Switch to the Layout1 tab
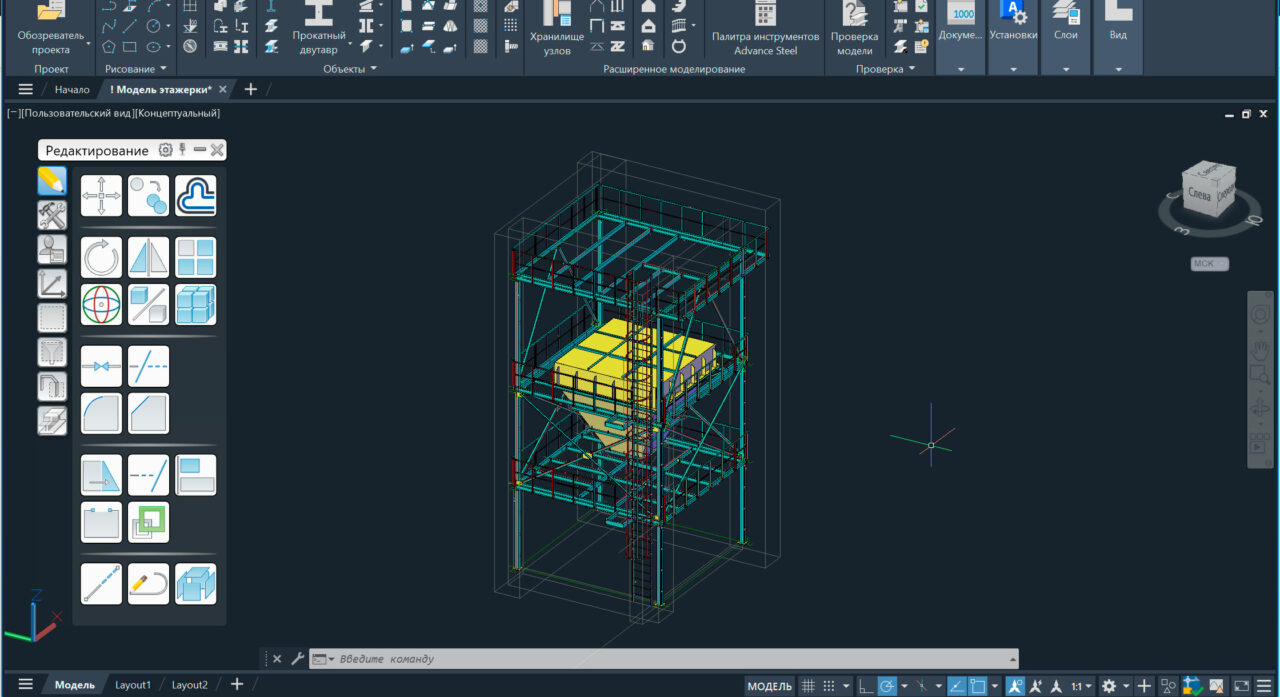The height and width of the screenshot is (697, 1280). [x=133, y=684]
